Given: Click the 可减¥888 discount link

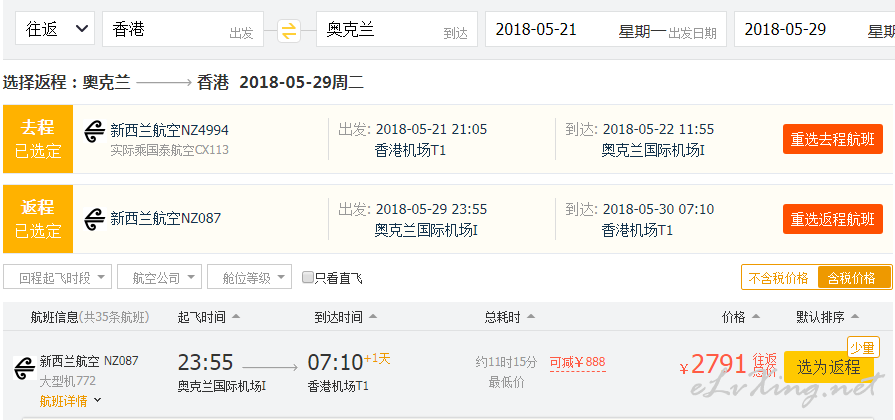Looking at the screenshot, I should coord(577,362).
